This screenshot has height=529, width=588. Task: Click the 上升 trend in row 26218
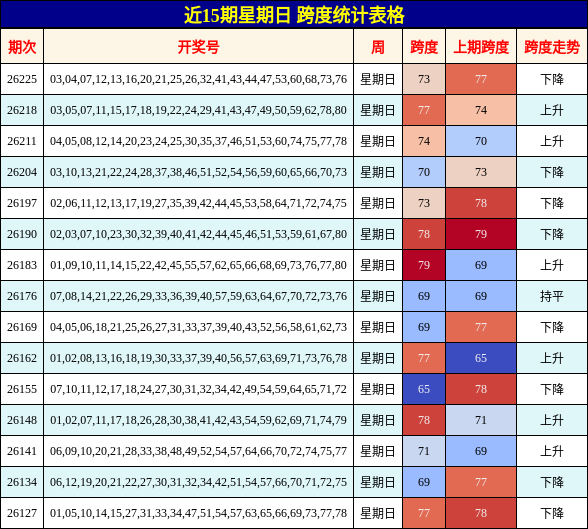552,110
